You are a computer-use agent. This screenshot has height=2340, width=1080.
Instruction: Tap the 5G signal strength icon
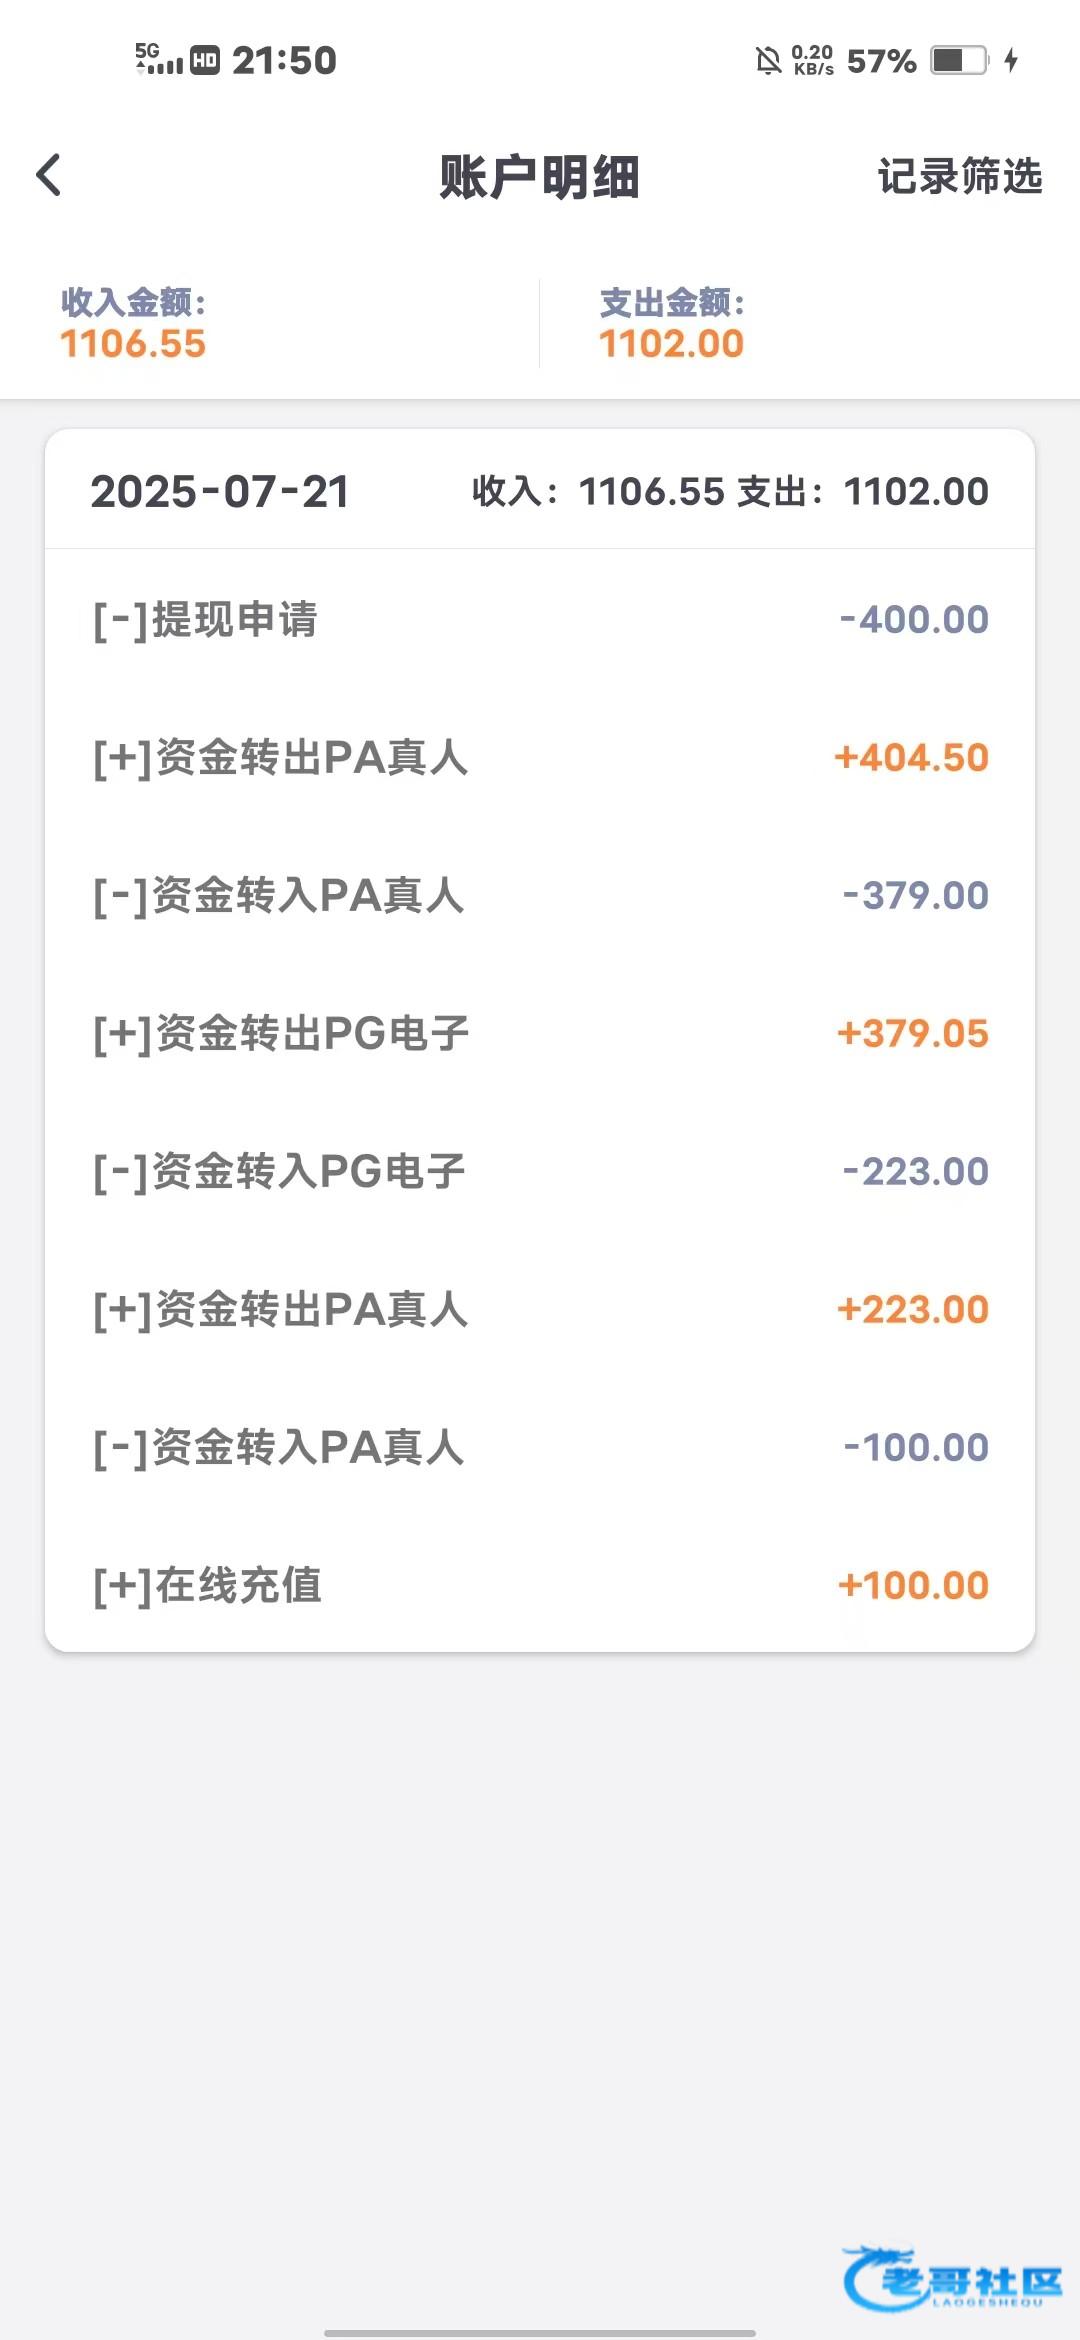(x=159, y=60)
